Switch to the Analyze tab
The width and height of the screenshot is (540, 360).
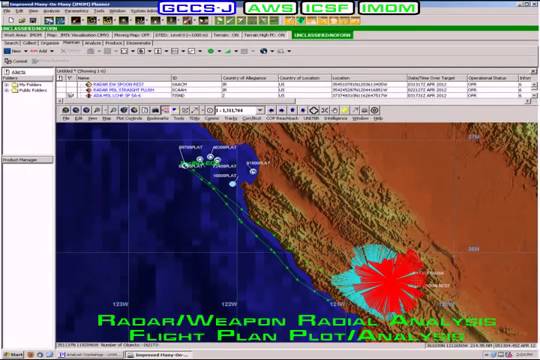[93, 43]
